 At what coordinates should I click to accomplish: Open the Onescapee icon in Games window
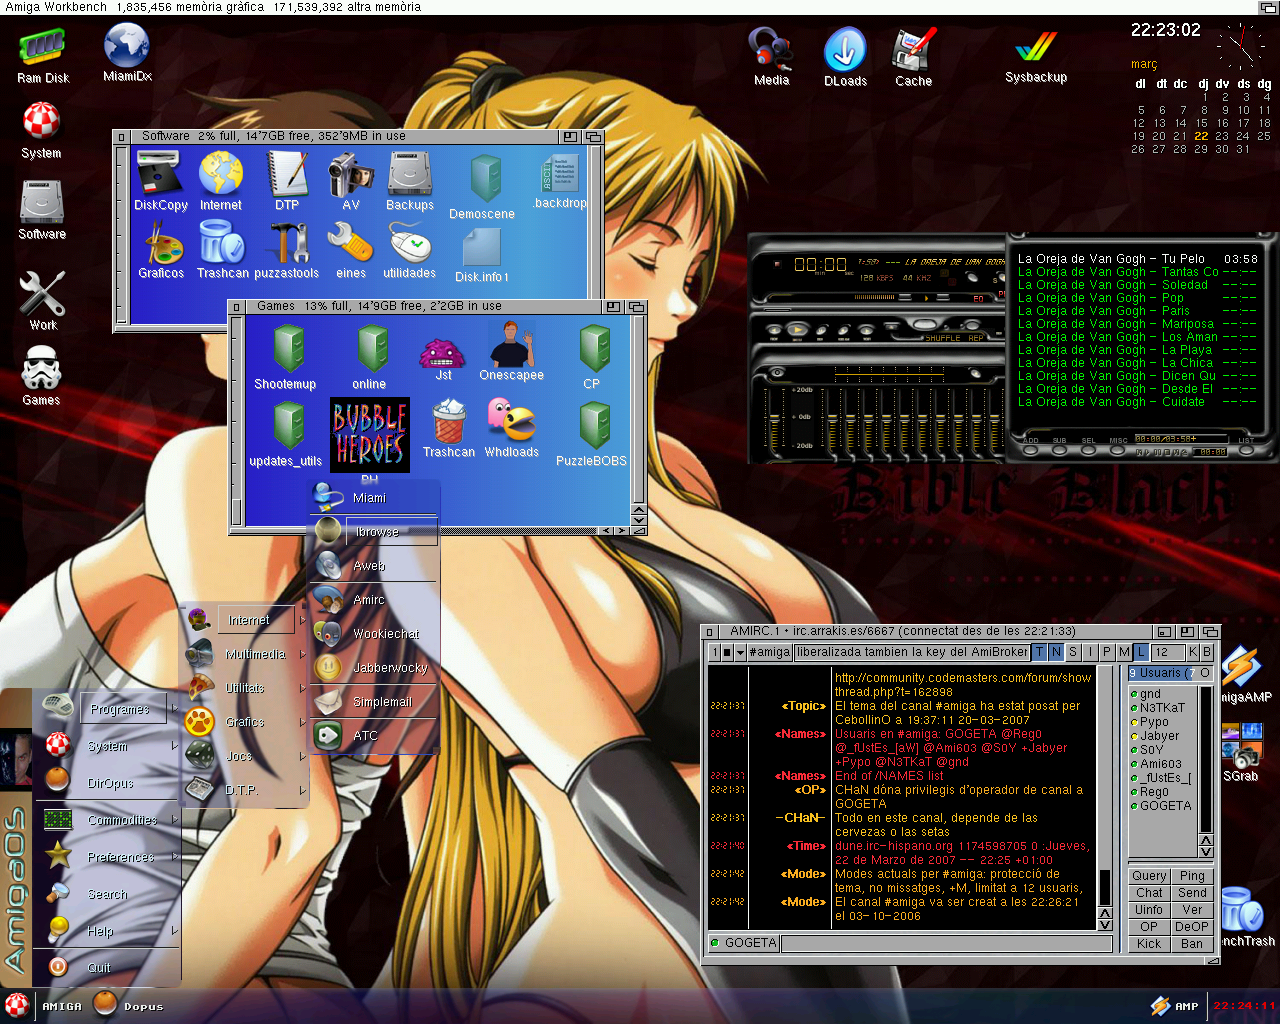511,344
